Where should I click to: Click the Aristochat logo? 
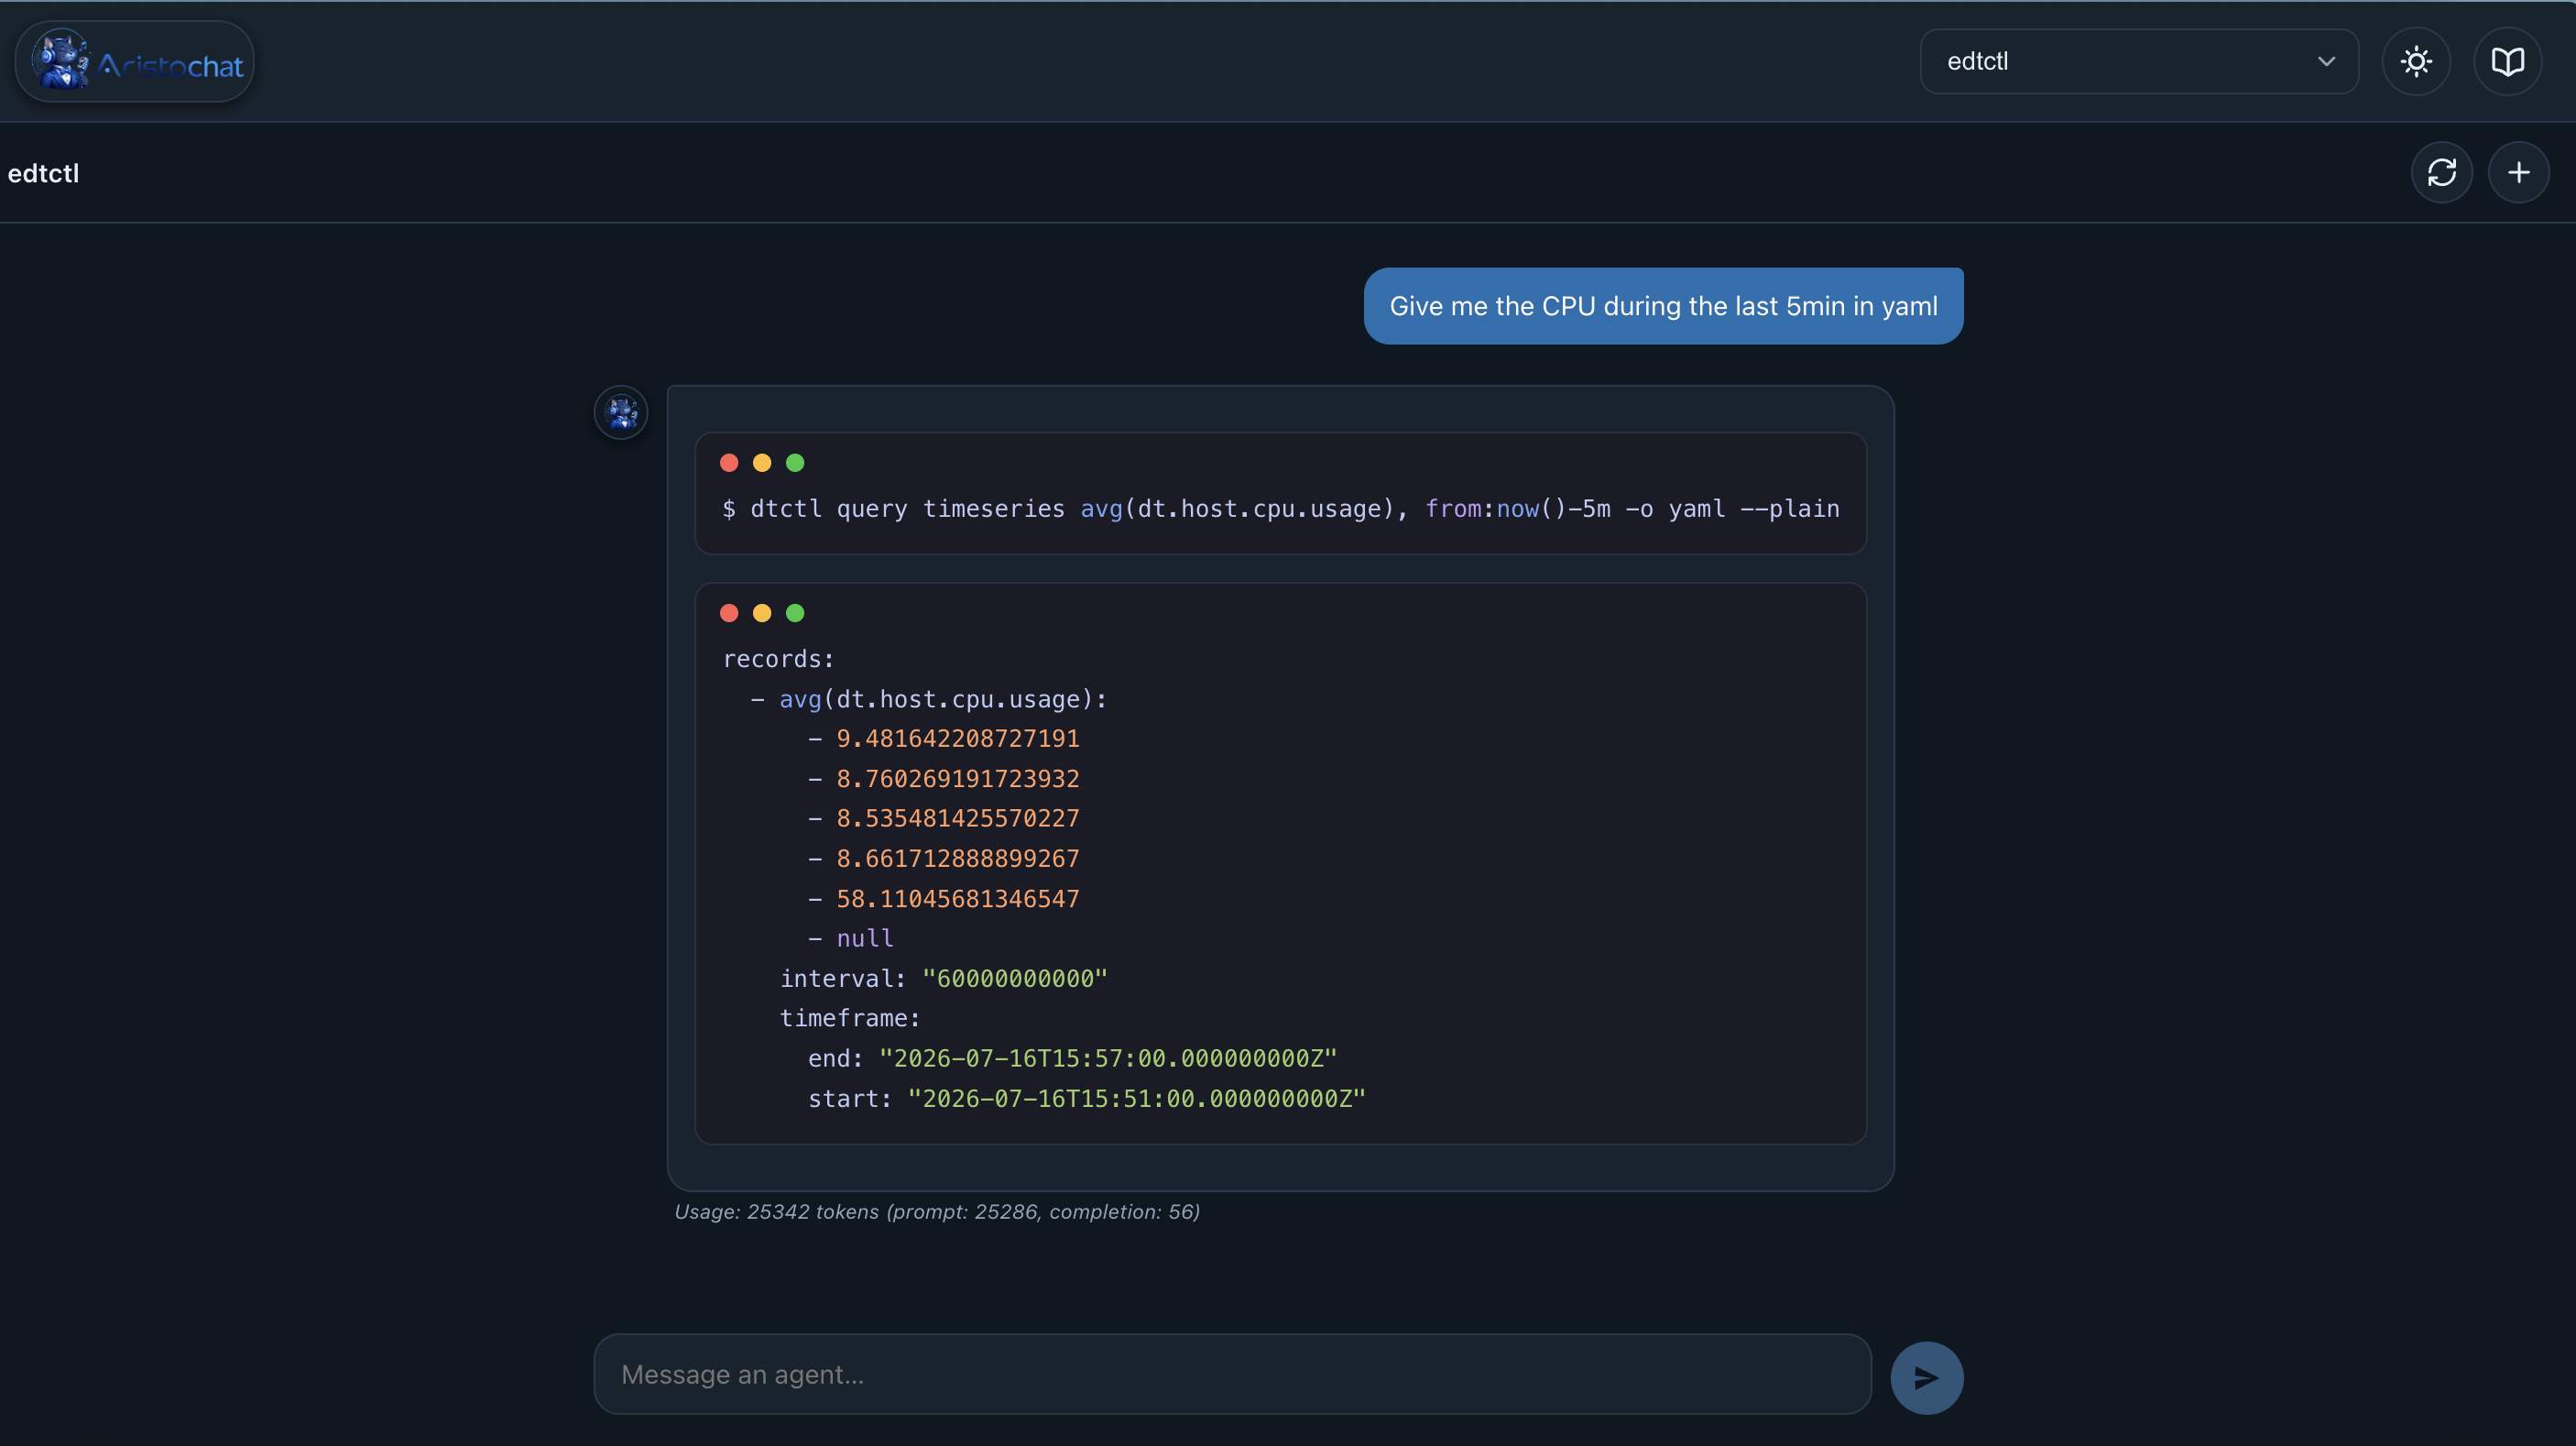point(135,62)
